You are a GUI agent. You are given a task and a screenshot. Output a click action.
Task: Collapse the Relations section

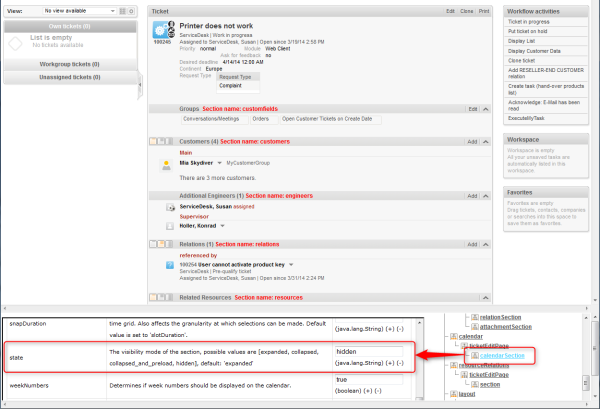[x=486, y=244]
